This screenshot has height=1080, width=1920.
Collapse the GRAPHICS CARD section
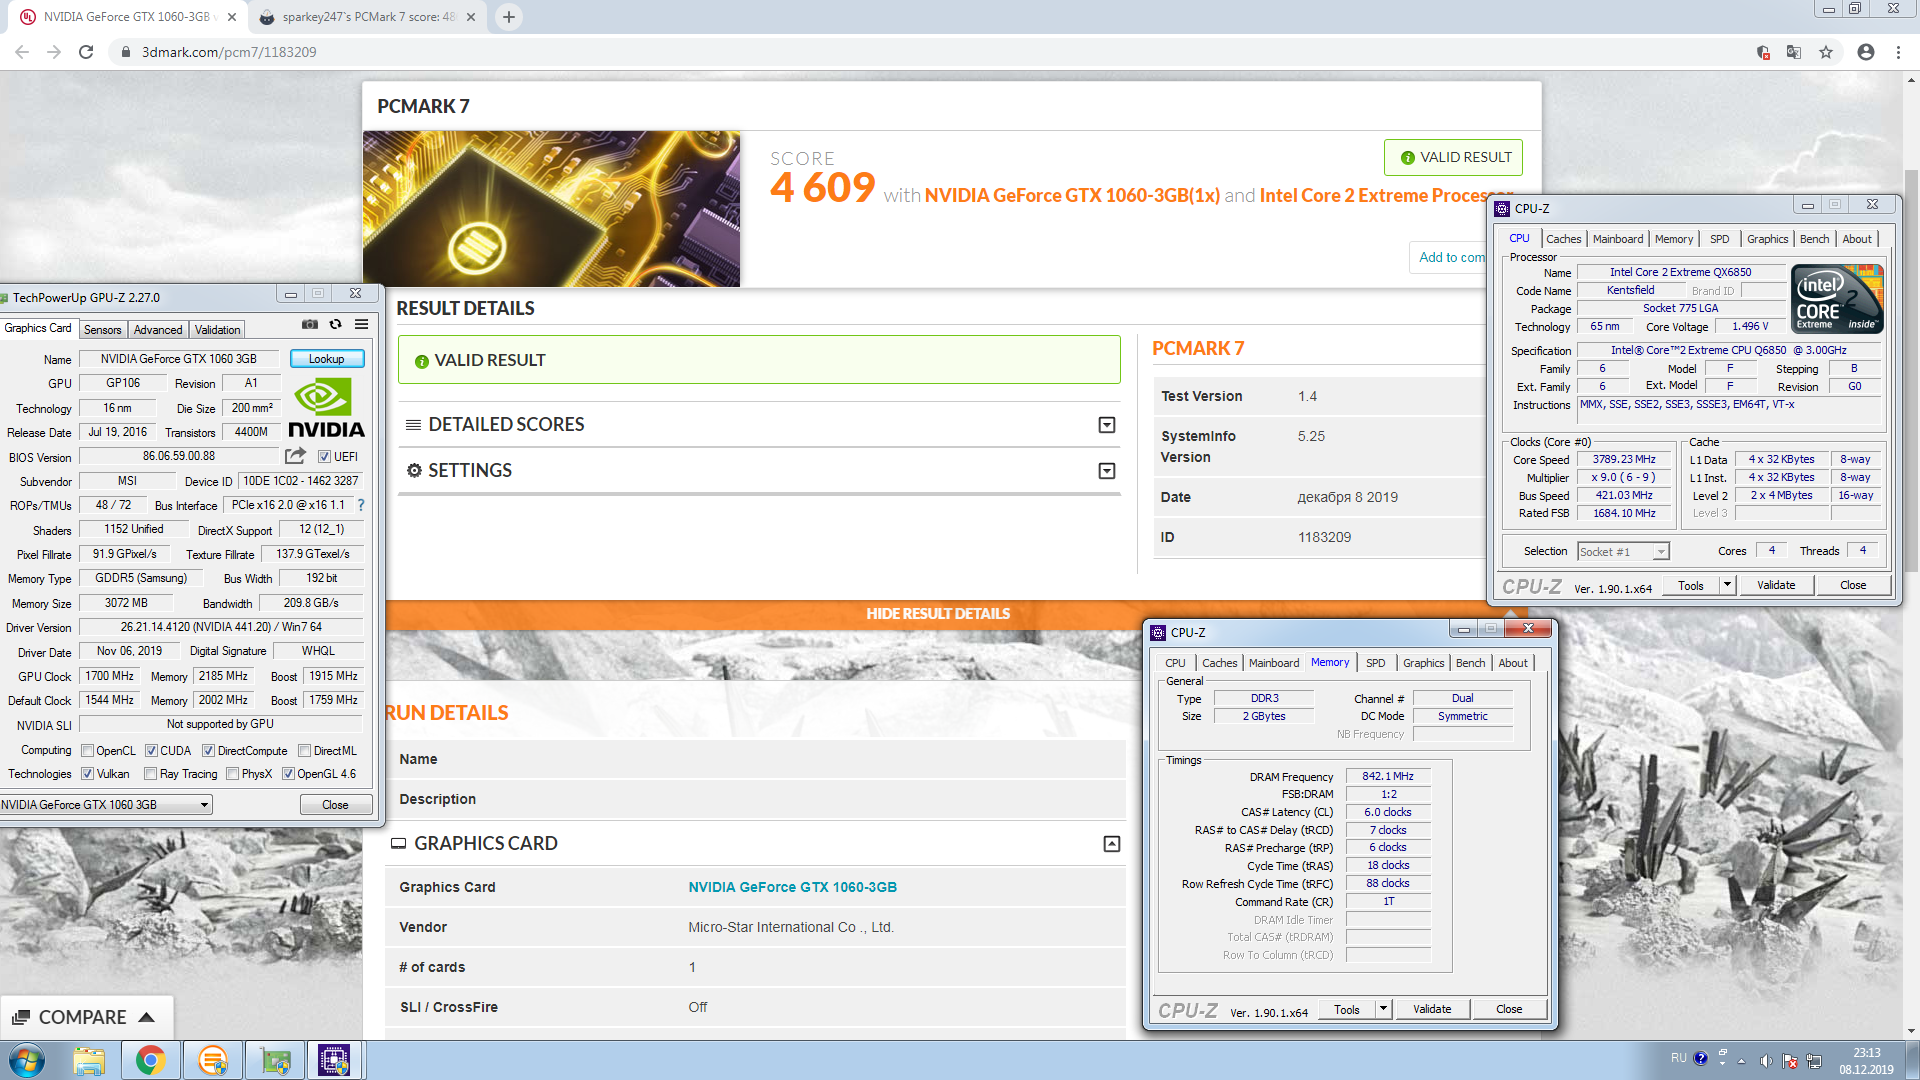(x=1111, y=844)
